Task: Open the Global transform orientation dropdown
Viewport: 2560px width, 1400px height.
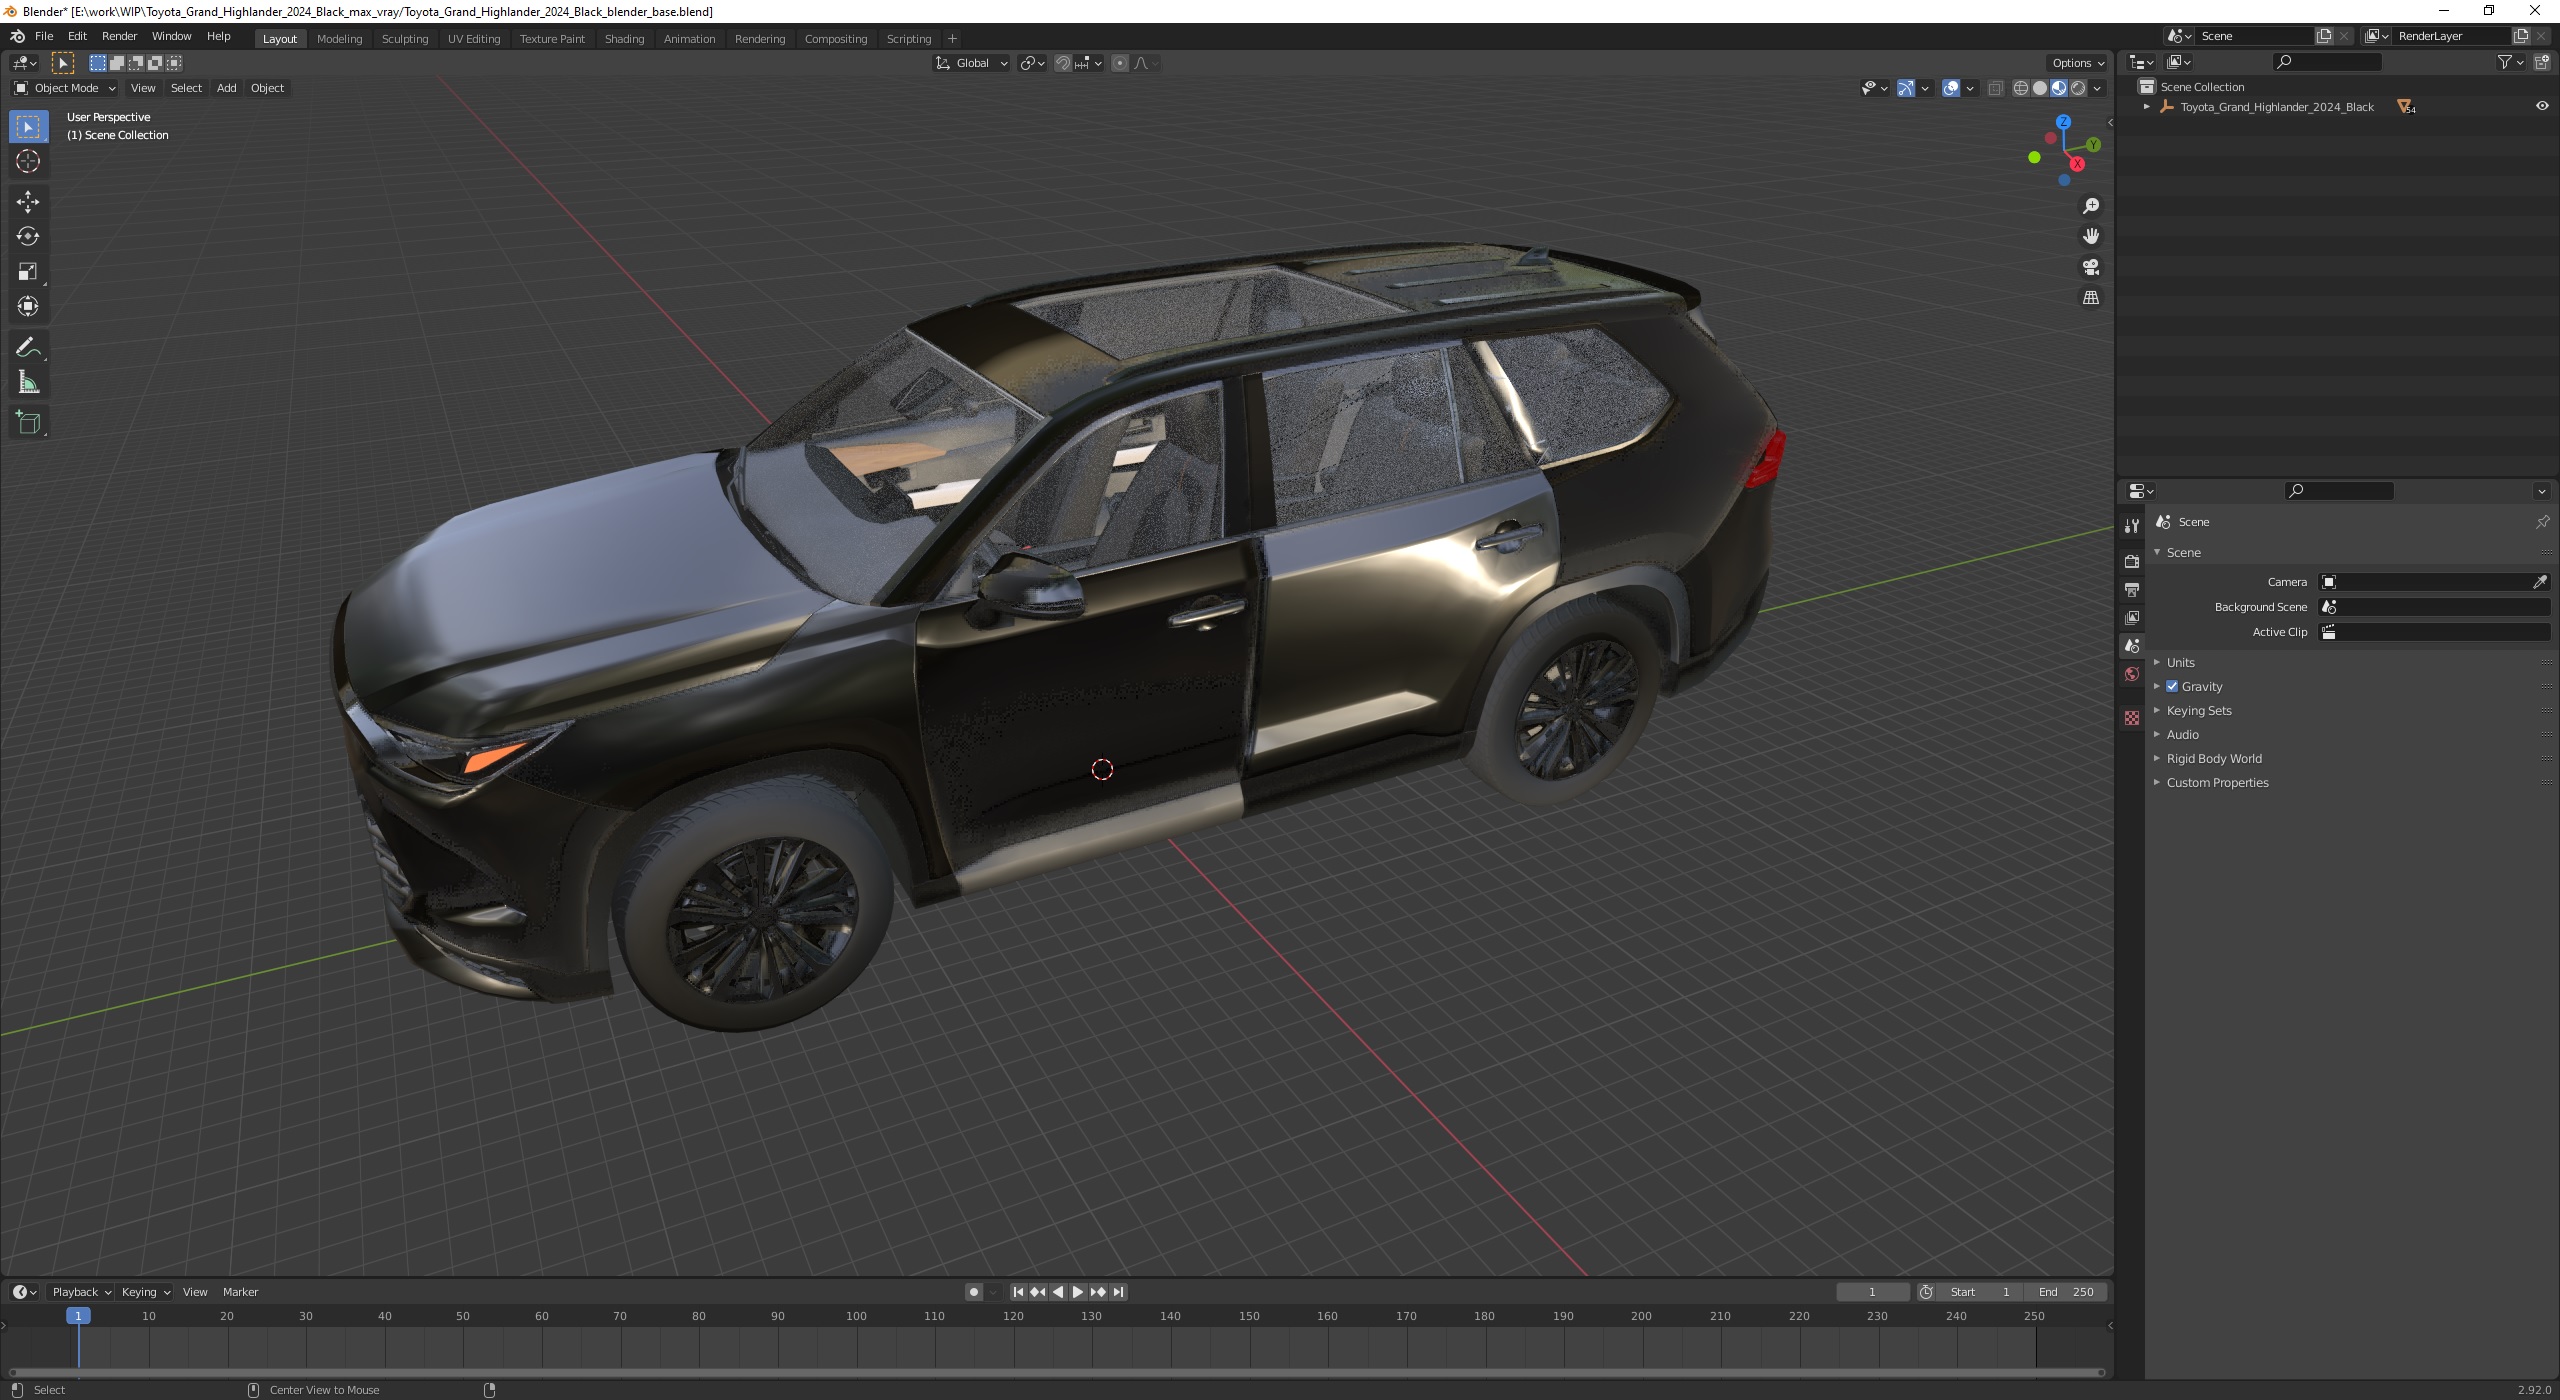Action: pyautogui.click(x=971, y=63)
